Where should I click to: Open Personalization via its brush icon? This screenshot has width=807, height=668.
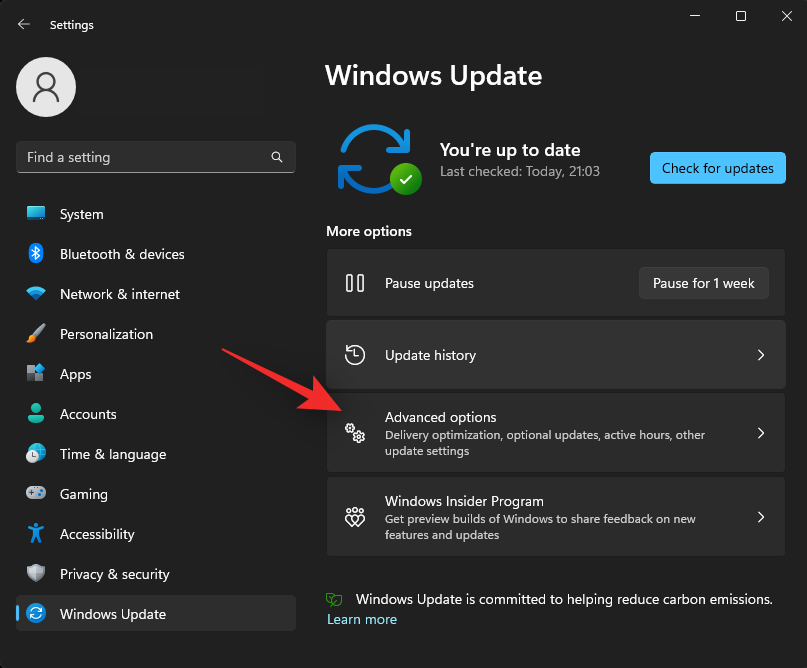point(36,334)
